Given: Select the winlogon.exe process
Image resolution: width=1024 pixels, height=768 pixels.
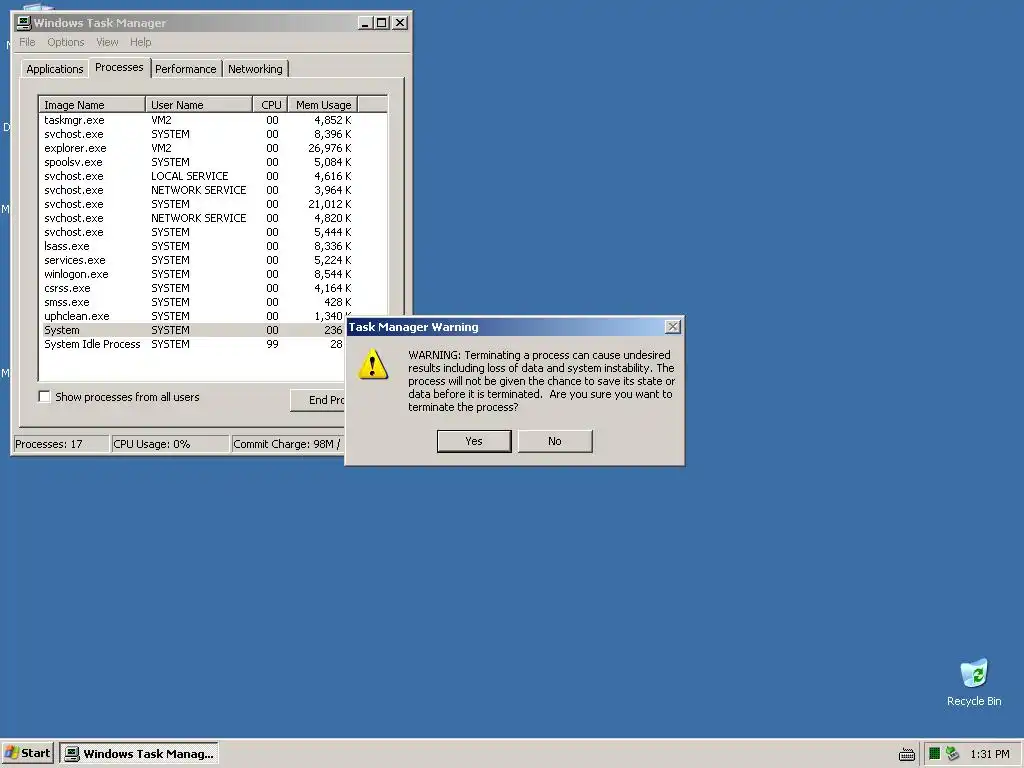Looking at the screenshot, I should coord(198,274).
